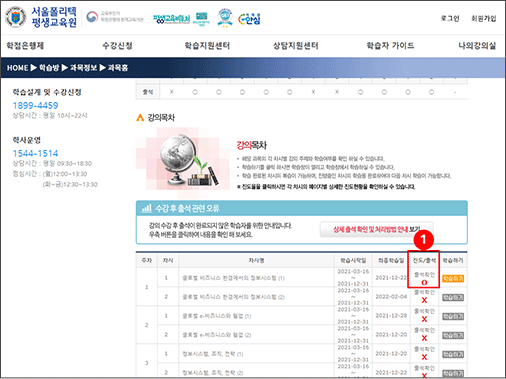Click the blue ribbon certification badge
The width and height of the screenshot is (506, 379).
225,17
